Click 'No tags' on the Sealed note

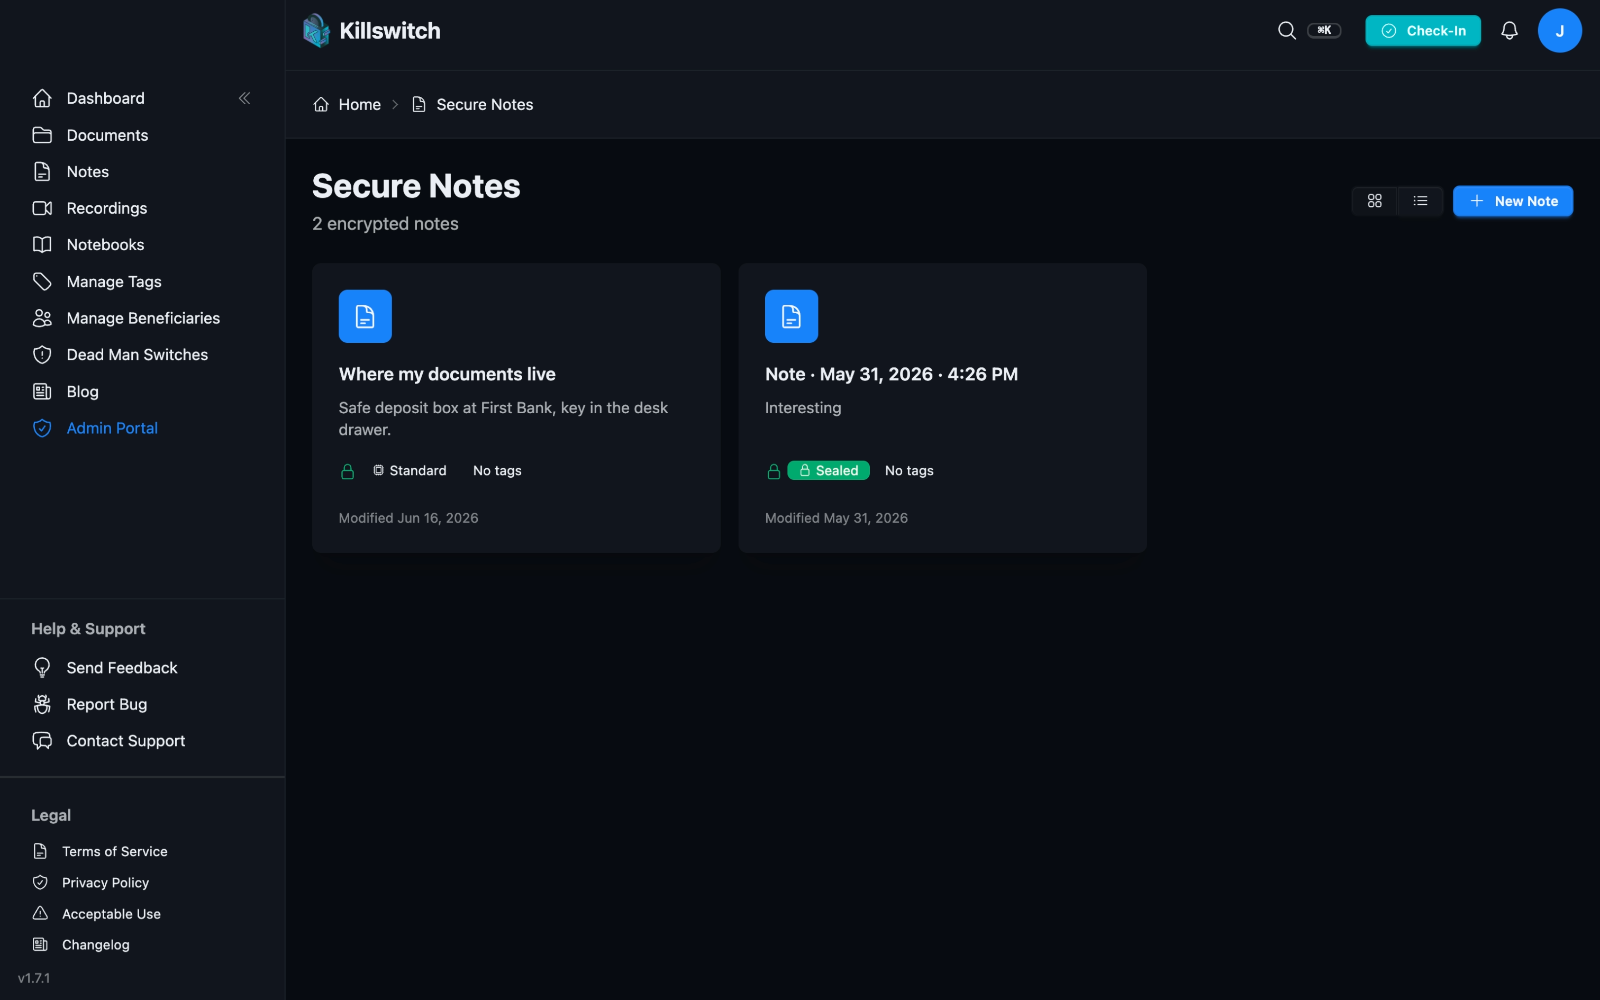click(909, 471)
